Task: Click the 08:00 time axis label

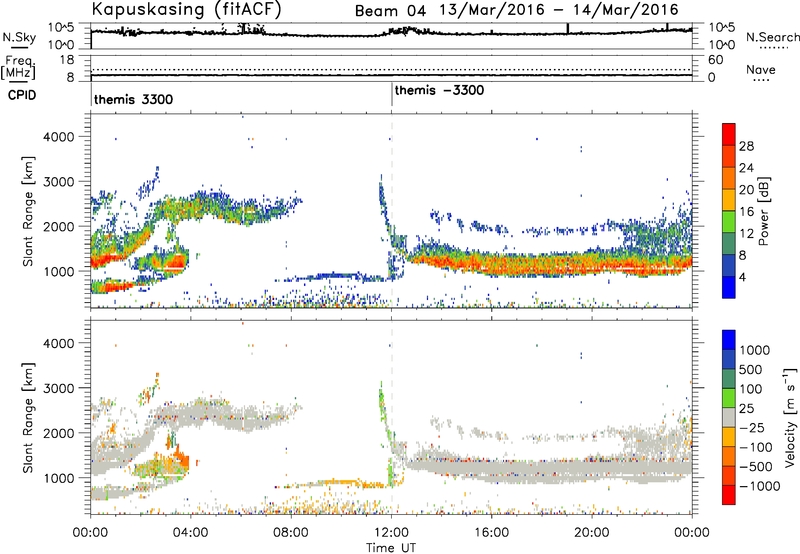Action: tap(290, 533)
